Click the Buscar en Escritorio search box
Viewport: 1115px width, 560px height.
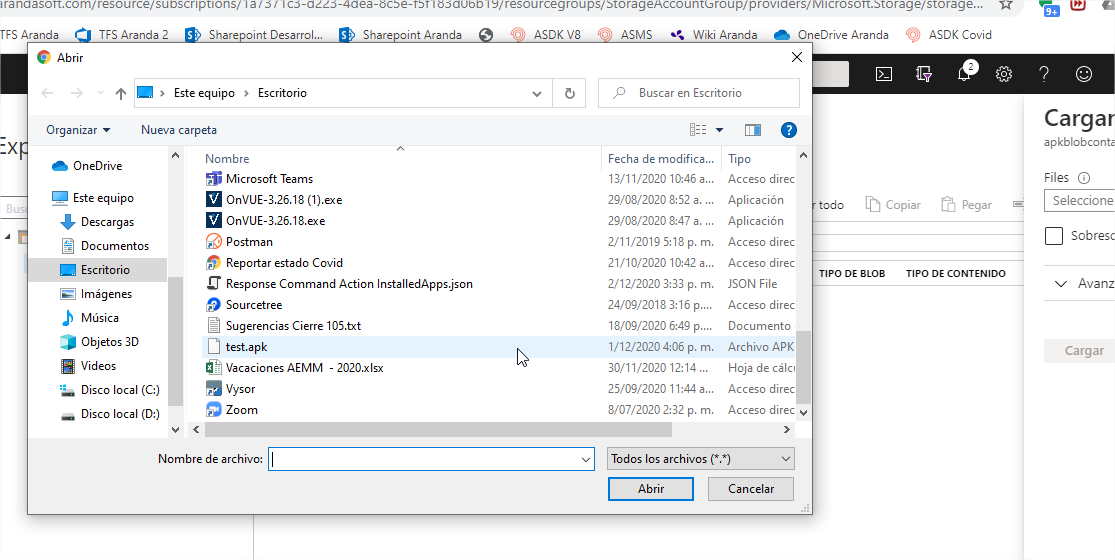[x=699, y=93]
